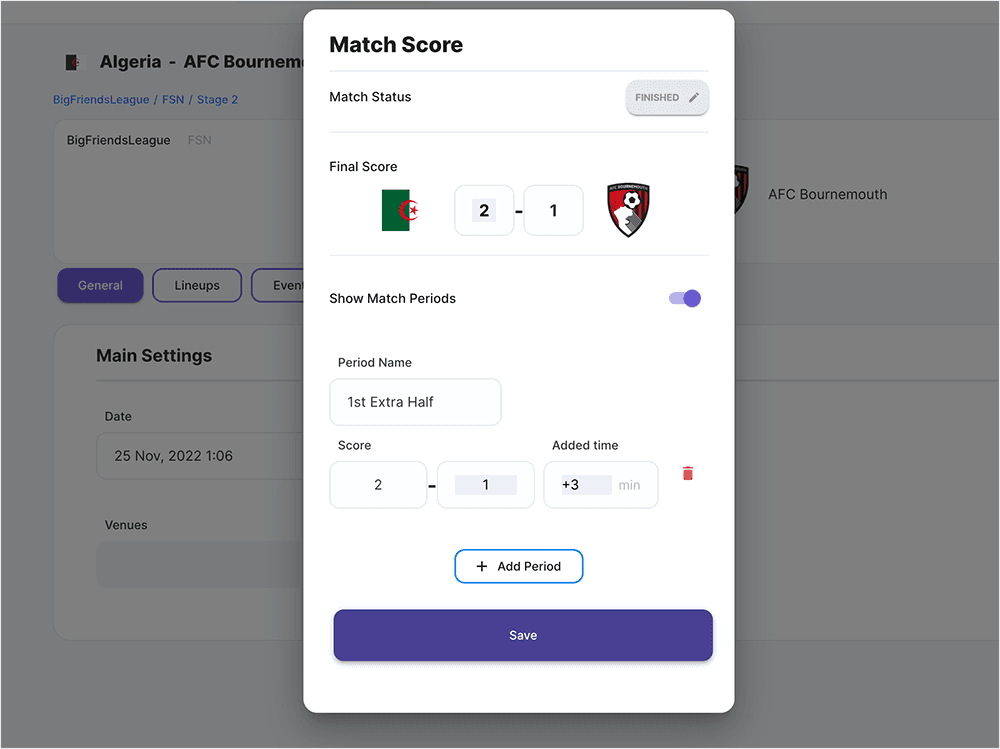Click the Algeria flag in Final Score

pyautogui.click(x=400, y=210)
